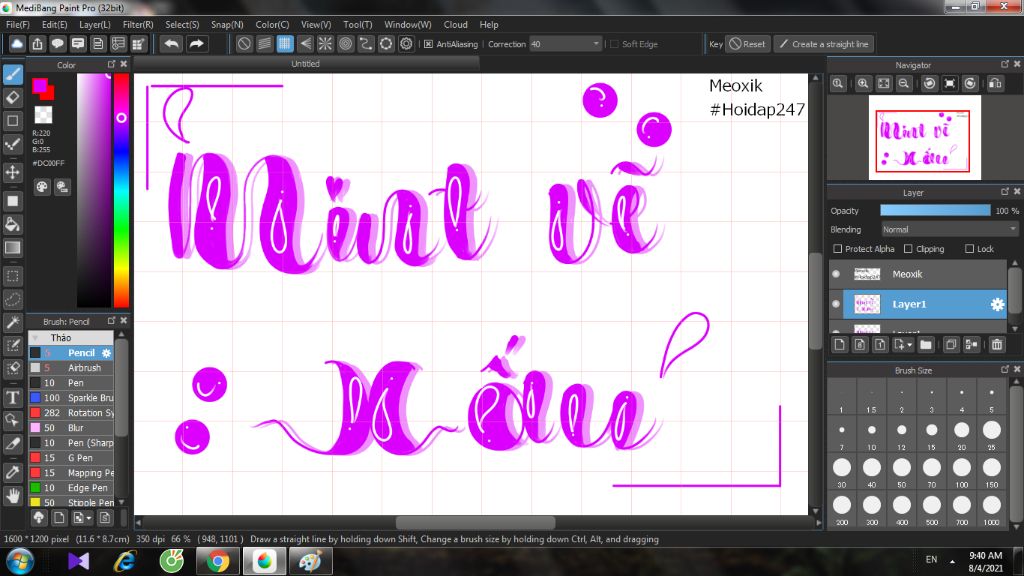
Task: Select the Brush tool in left toolbar
Action: click(12, 74)
